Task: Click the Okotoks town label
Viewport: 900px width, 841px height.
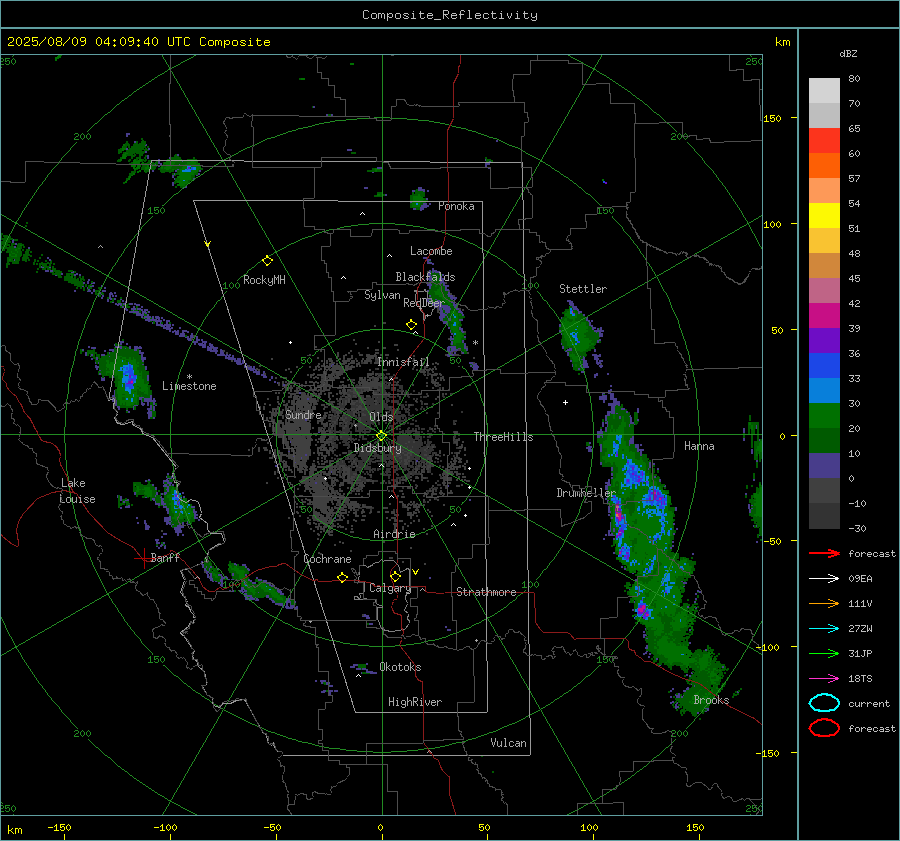Action: click(x=400, y=667)
